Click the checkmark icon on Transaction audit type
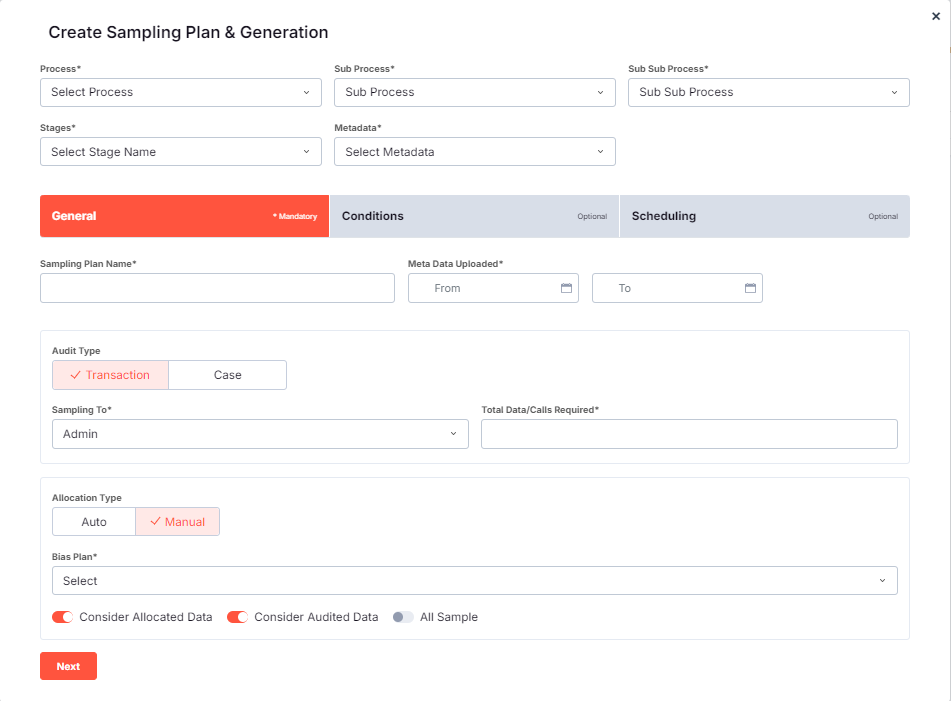 click(75, 375)
